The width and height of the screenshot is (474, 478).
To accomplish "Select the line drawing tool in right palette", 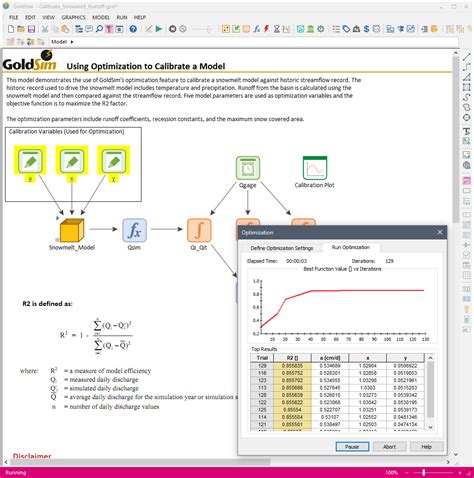I will pos(466,57).
